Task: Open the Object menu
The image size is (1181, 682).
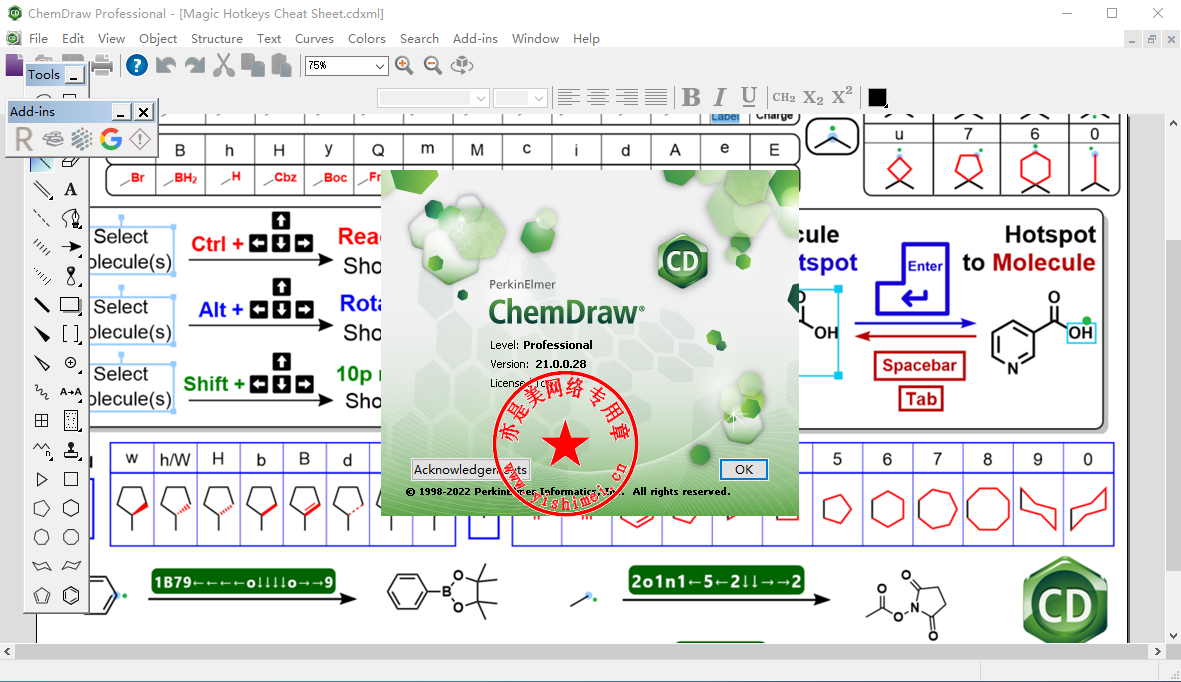Action: pyautogui.click(x=157, y=38)
